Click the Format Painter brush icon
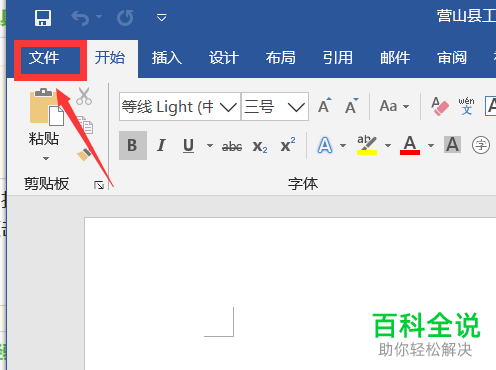Image resolution: width=496 pixels, height=370 pixels. pyautogui.click(x=84, y=154)
